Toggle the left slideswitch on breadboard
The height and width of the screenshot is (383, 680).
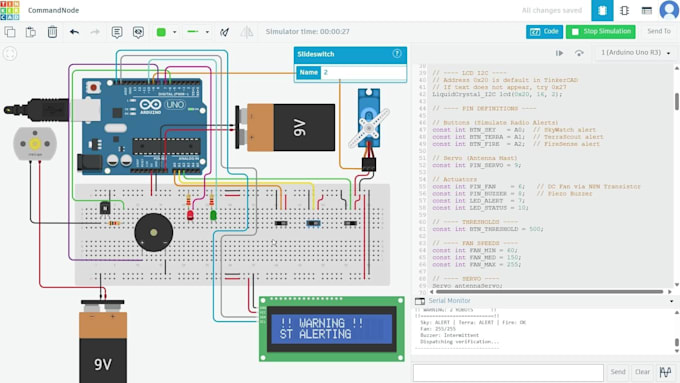point(281,223)
